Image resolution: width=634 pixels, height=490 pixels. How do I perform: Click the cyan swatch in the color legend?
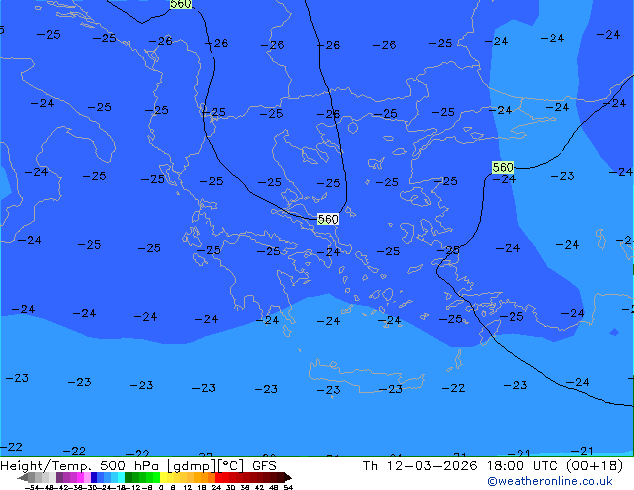click(121, 477)
